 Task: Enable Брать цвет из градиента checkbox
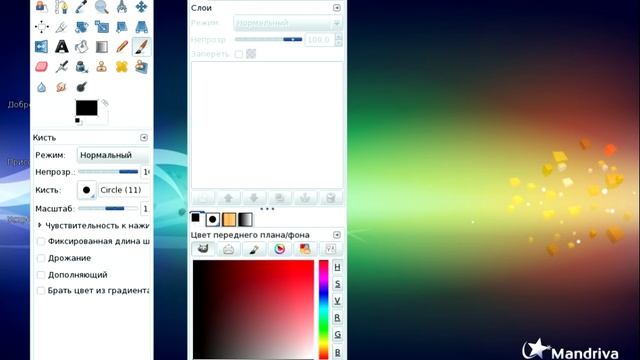41,291
